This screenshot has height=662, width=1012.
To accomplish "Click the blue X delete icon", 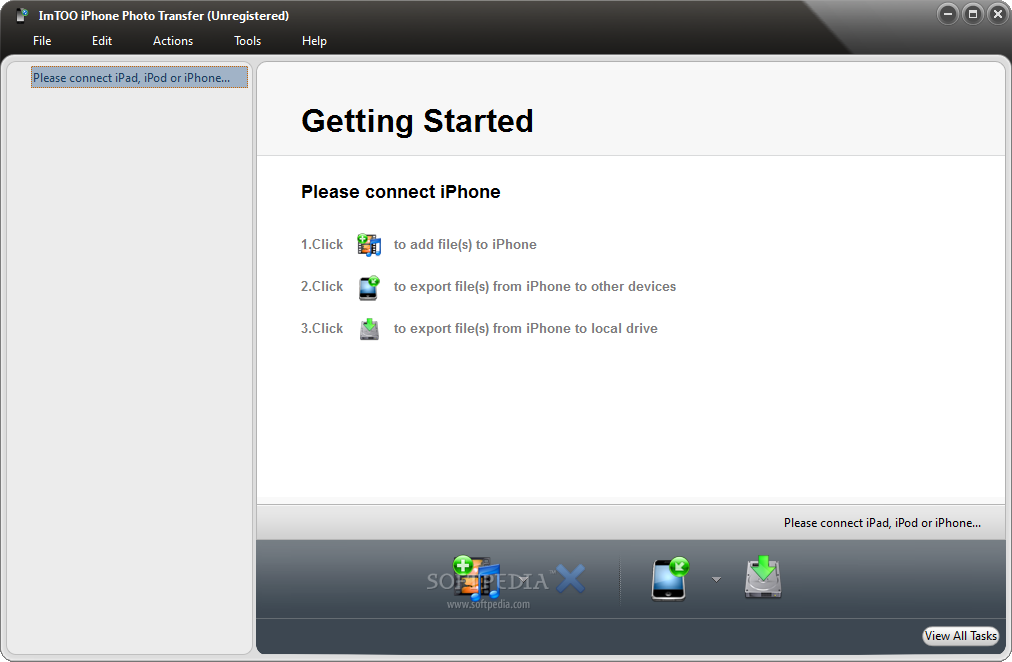I will coord(571,579).
